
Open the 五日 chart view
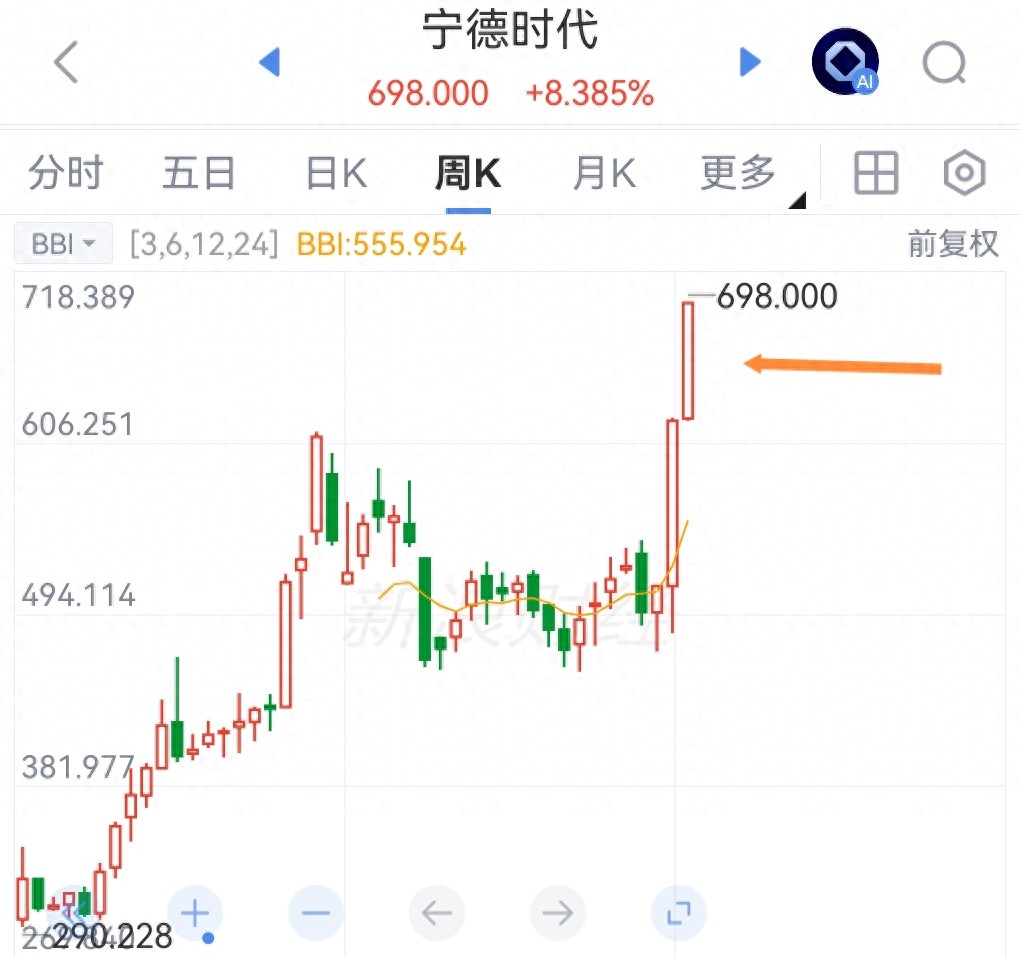click(198, 173)
